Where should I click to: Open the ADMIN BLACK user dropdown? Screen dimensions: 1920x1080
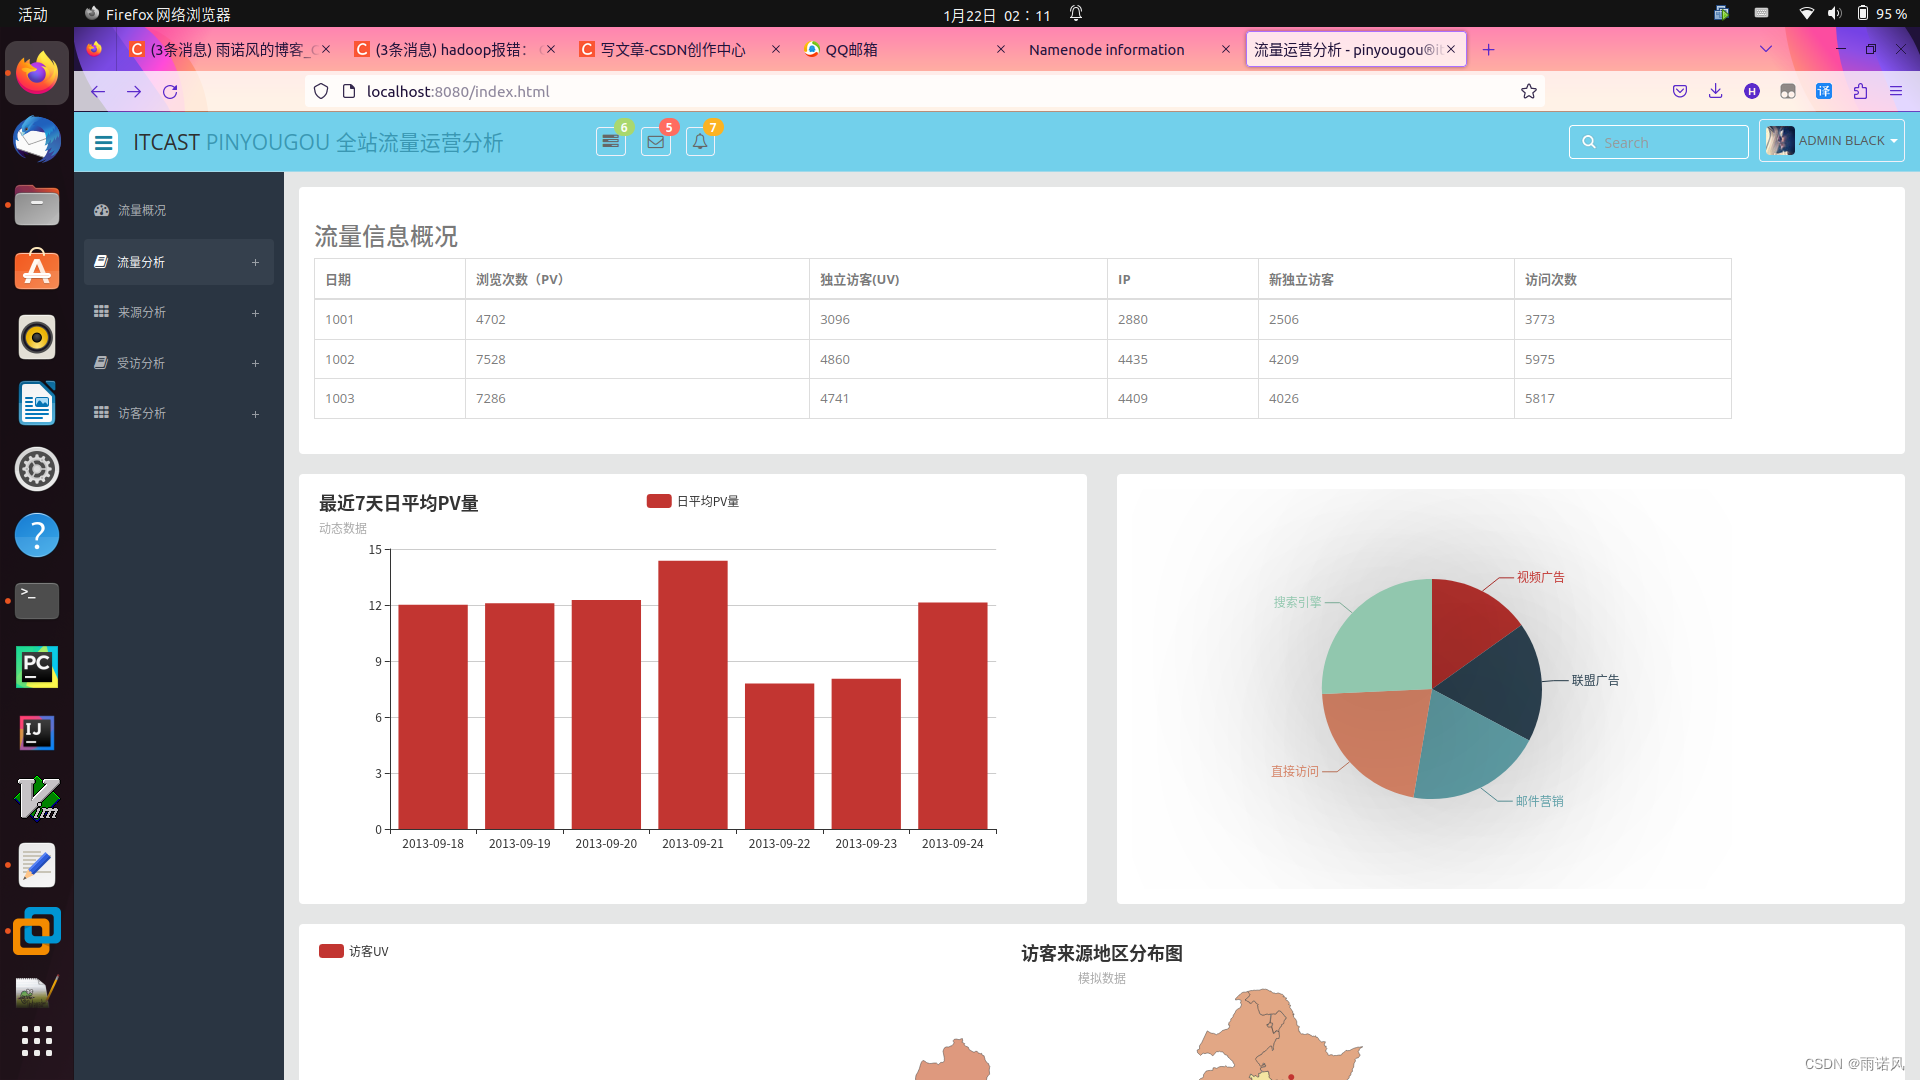click(1832, 141)
